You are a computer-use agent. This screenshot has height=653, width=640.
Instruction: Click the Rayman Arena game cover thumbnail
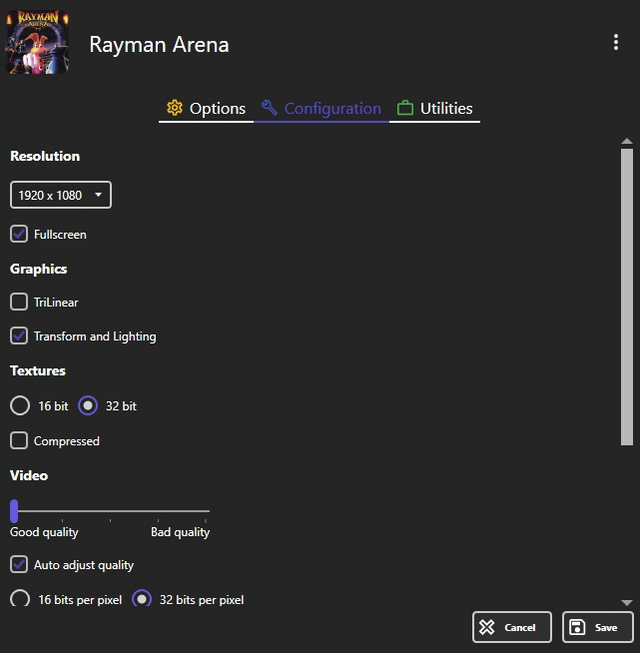tap(37, 42)
